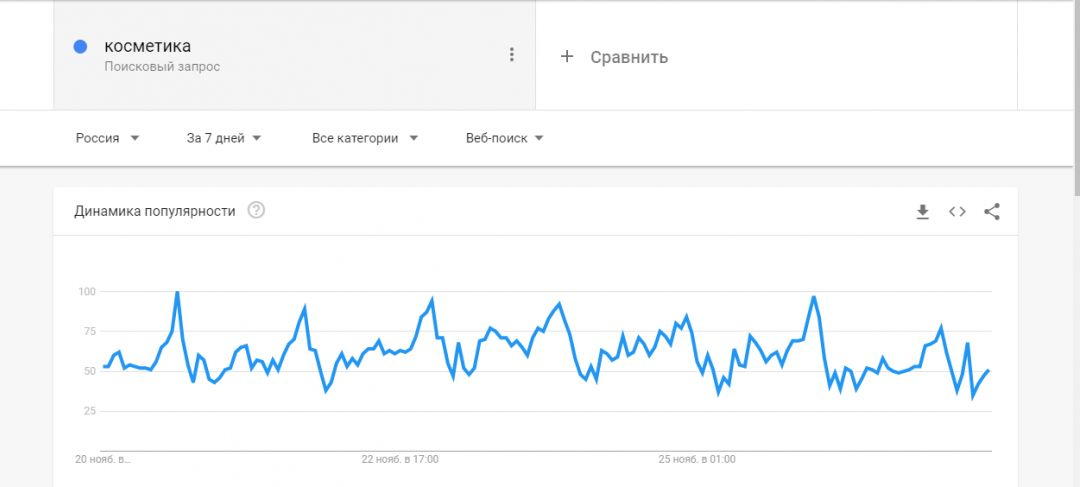1080x487 pixels.
Task: Click the blue dot beside косметика
Action: (x=81, y=46)
